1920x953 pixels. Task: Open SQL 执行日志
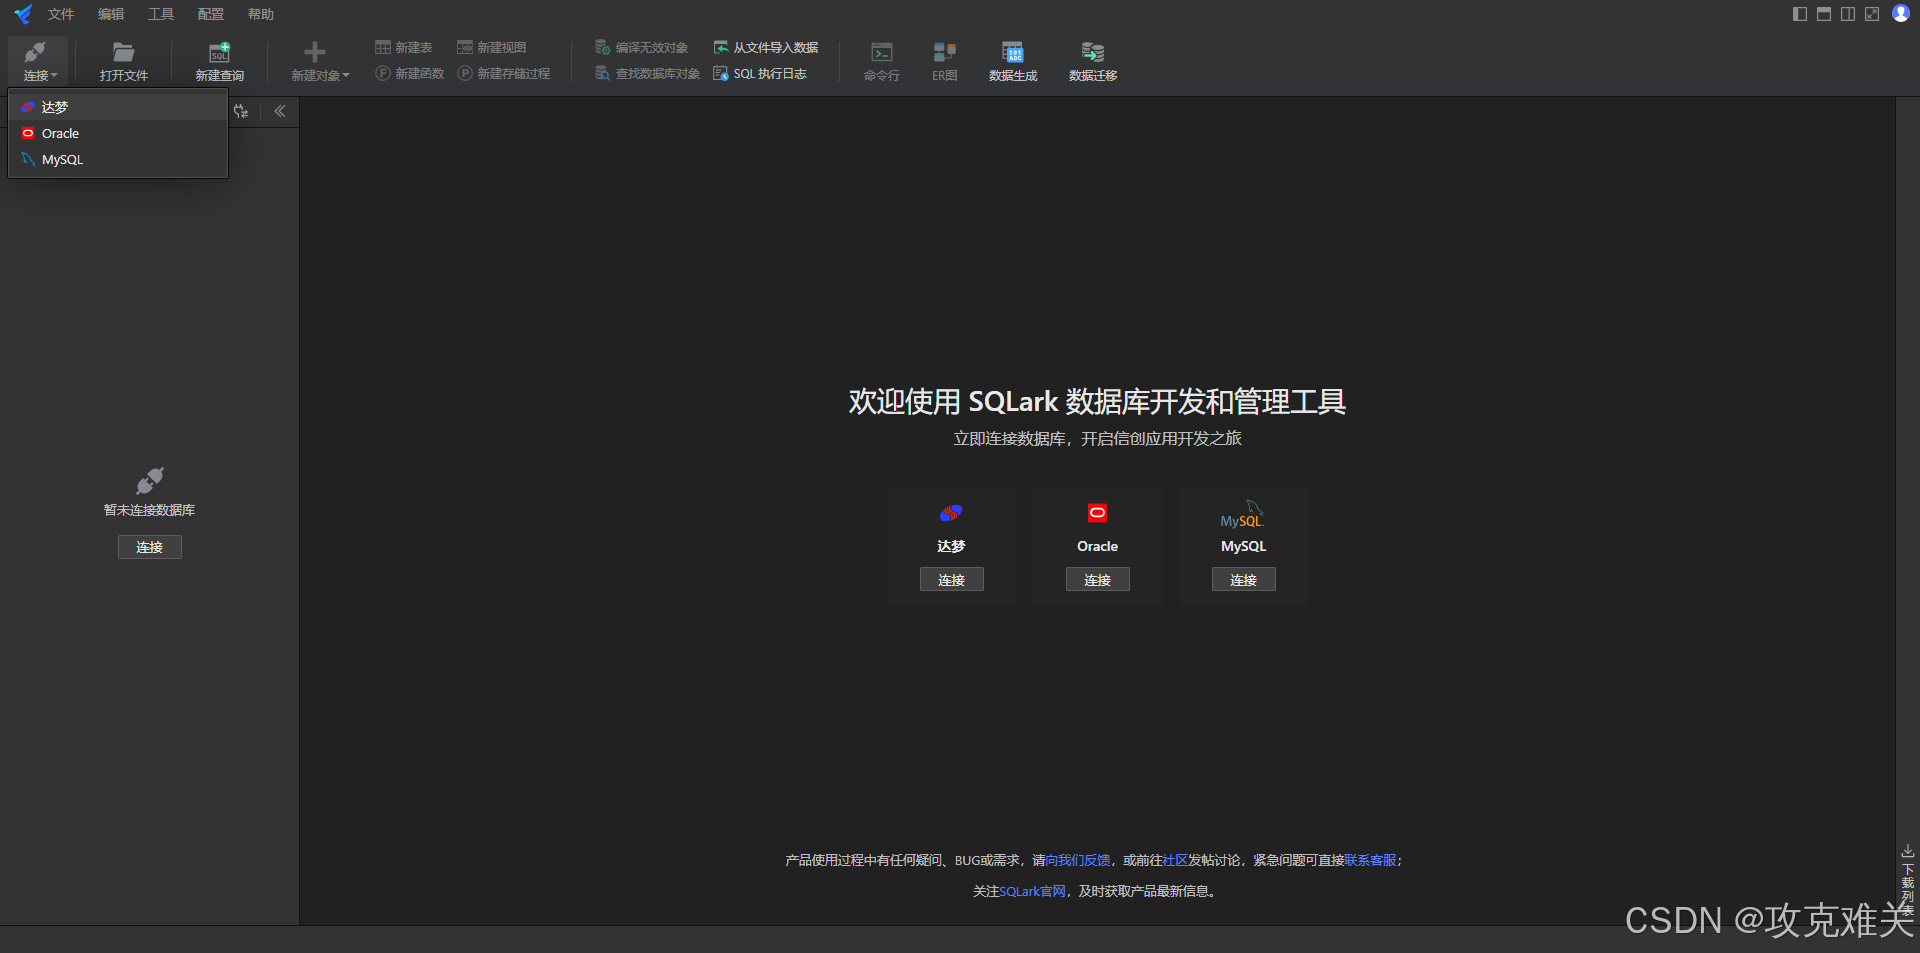click(x=760, y=74)
